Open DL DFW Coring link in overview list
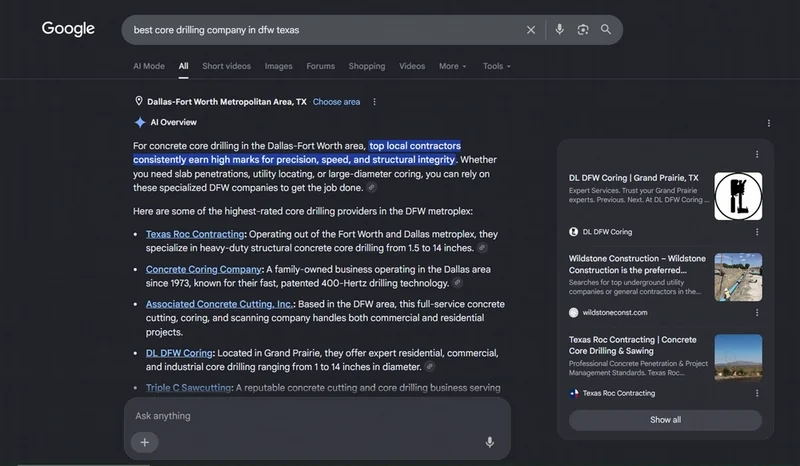 (x=179, y=353)
